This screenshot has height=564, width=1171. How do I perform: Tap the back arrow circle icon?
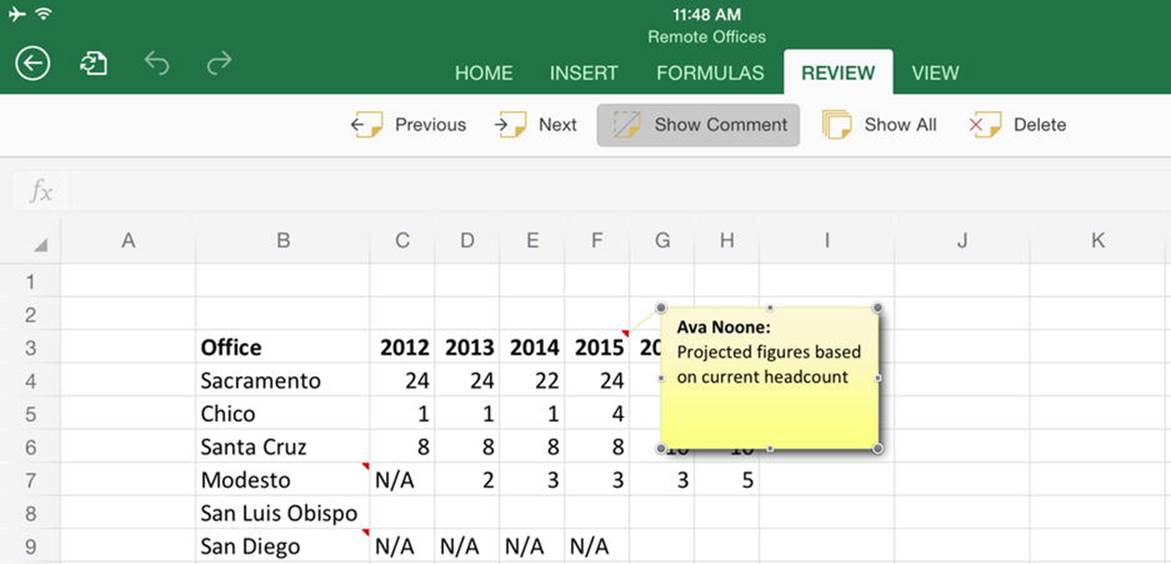pyautogui.click(x=33, y=64)
